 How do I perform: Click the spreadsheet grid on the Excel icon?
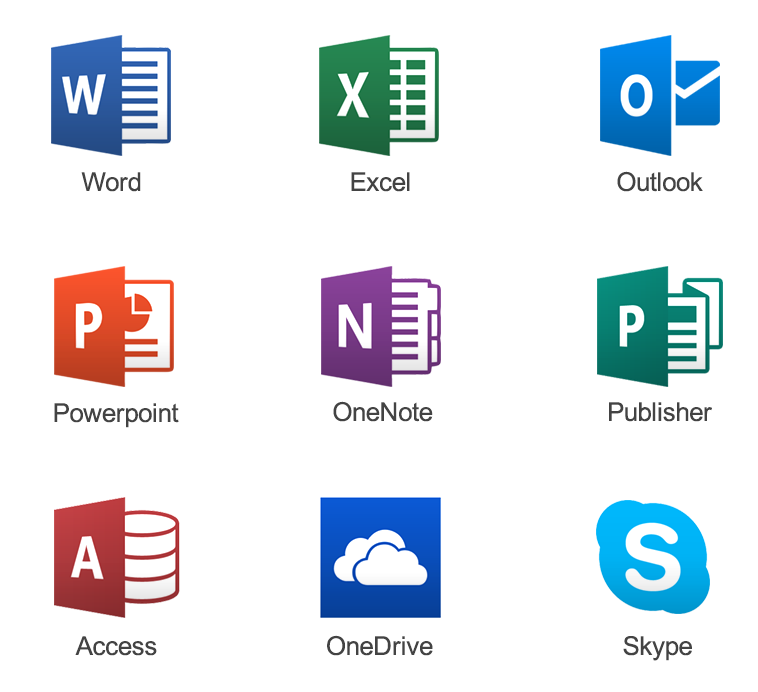click(414, 96)
